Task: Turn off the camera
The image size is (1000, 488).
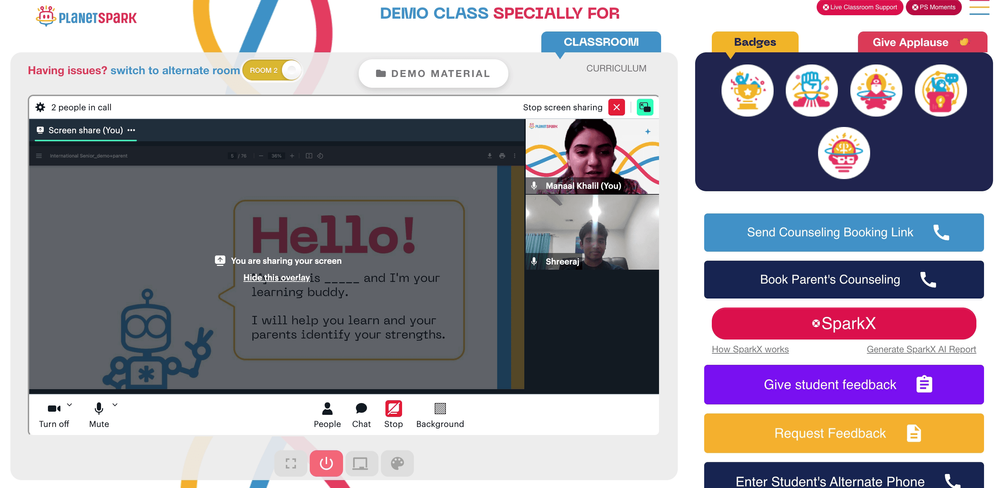Action: point(54,415)
